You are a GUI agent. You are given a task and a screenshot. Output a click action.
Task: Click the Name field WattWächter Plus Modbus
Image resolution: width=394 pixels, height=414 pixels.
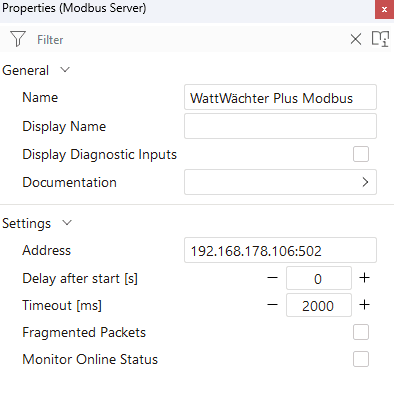(280, 97)
